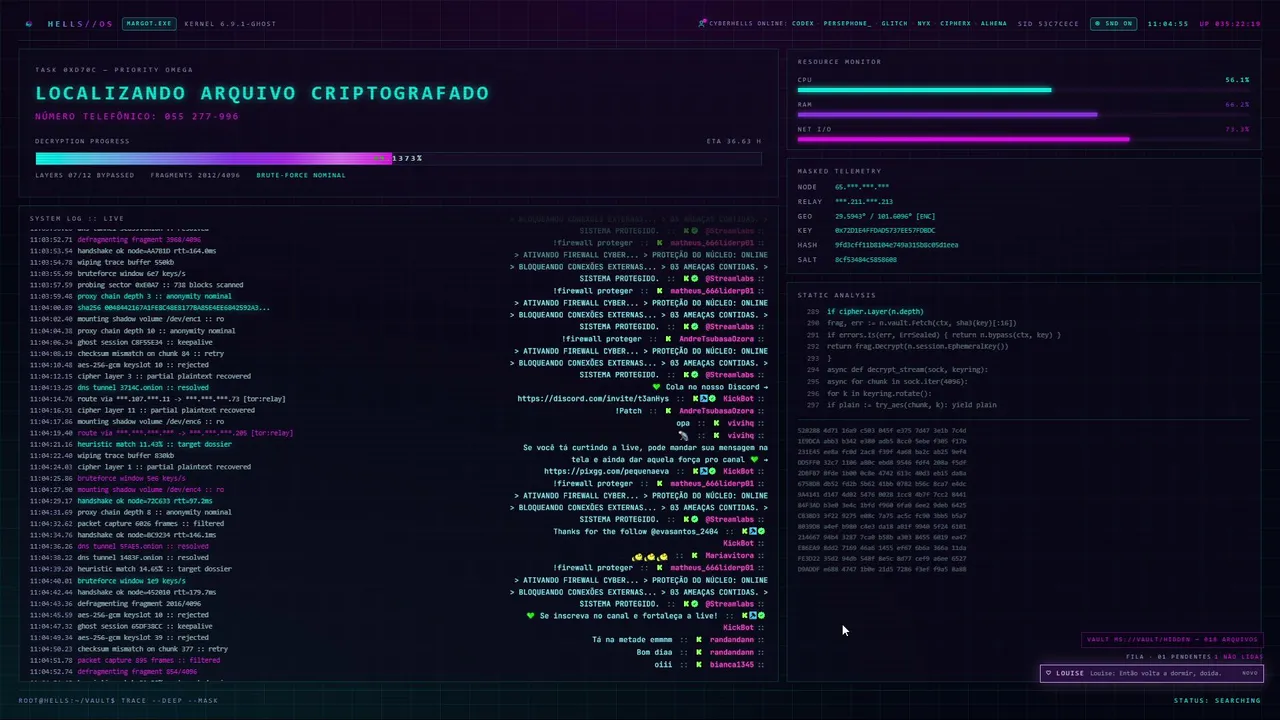Image resolution: width=1280 pixels, height=720 pixels.
Task: Select GLITCH in the online list
Action: (895, 23)
